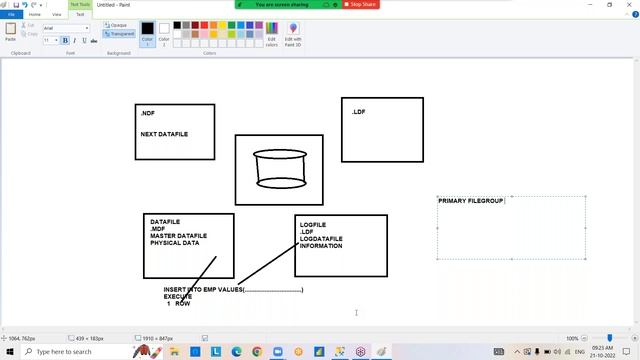Viewport: 640px width, 360px height.
Task: Click the Paste icon in Clipboard group
Action: point(11,29)
